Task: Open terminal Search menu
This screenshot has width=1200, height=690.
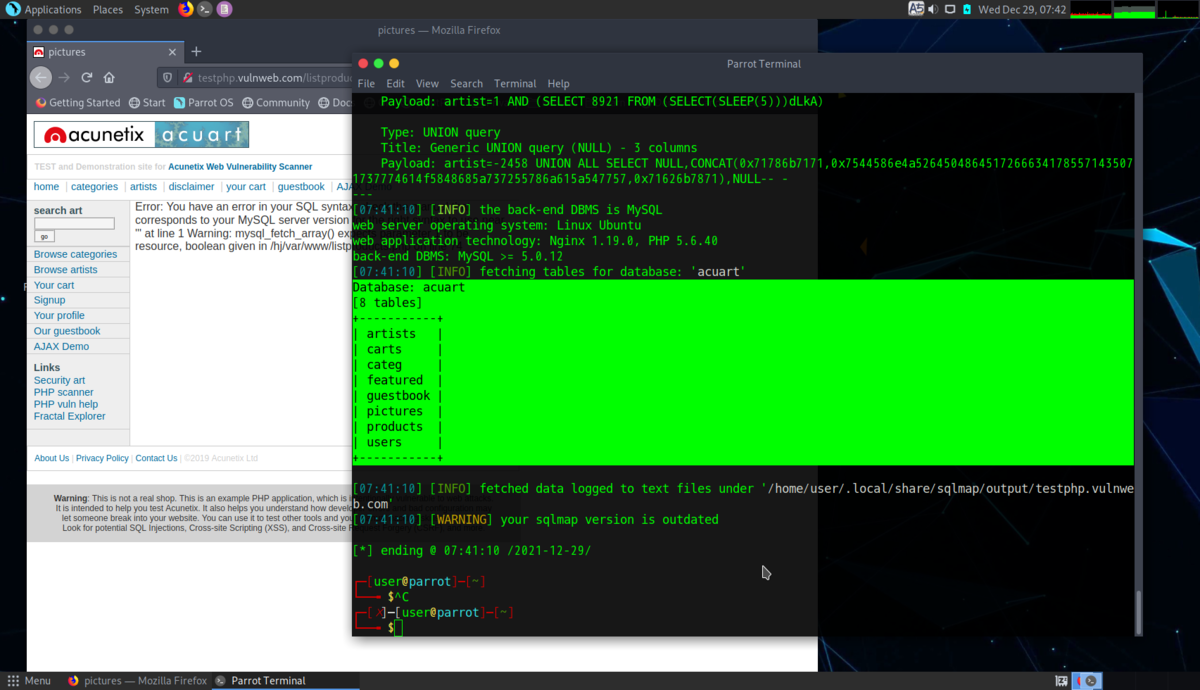Action: [466, 84]
